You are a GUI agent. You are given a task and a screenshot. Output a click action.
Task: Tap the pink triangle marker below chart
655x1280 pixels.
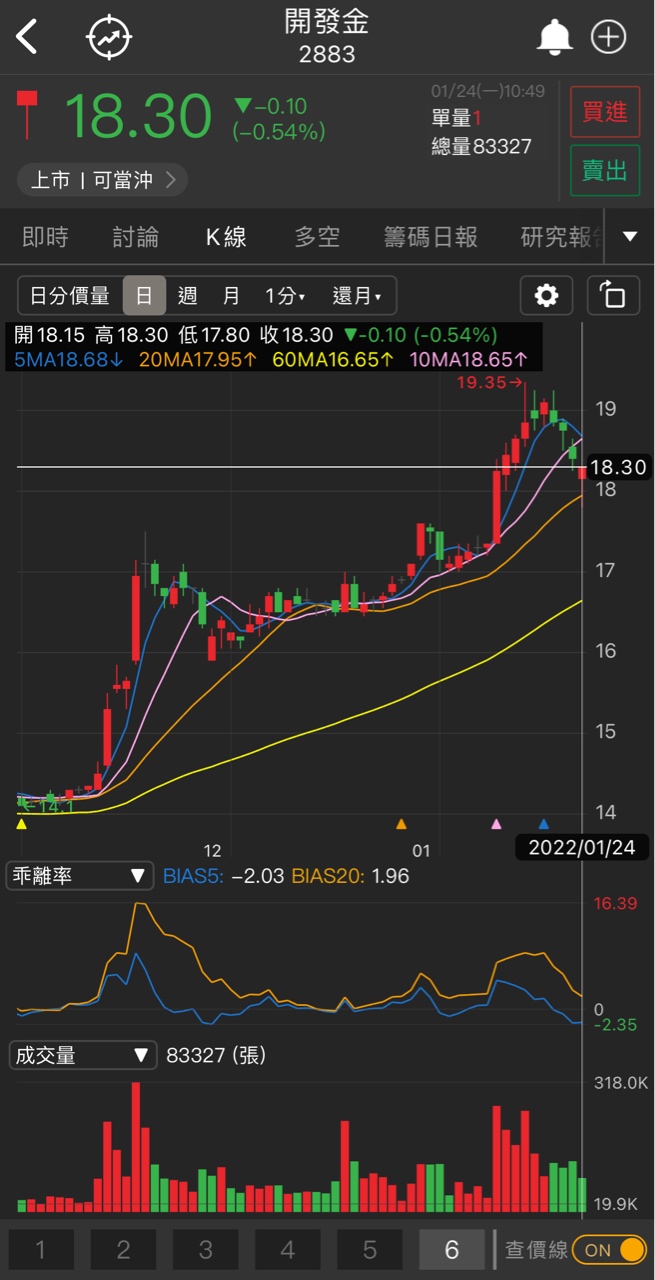pos(496,824)
